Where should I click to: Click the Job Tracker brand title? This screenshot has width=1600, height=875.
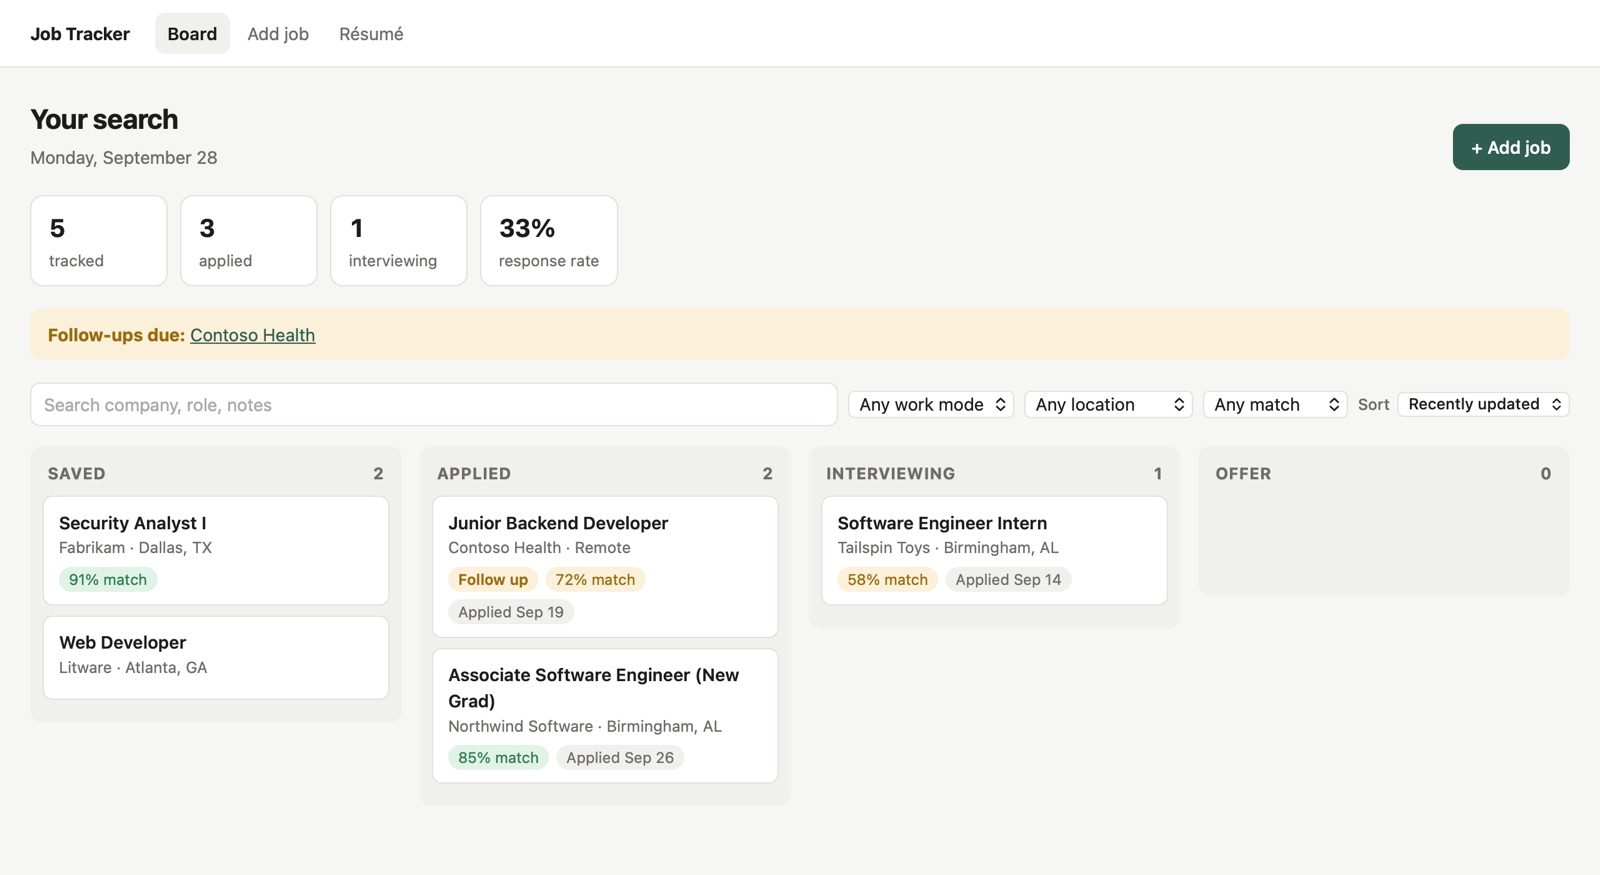point(80,34)
